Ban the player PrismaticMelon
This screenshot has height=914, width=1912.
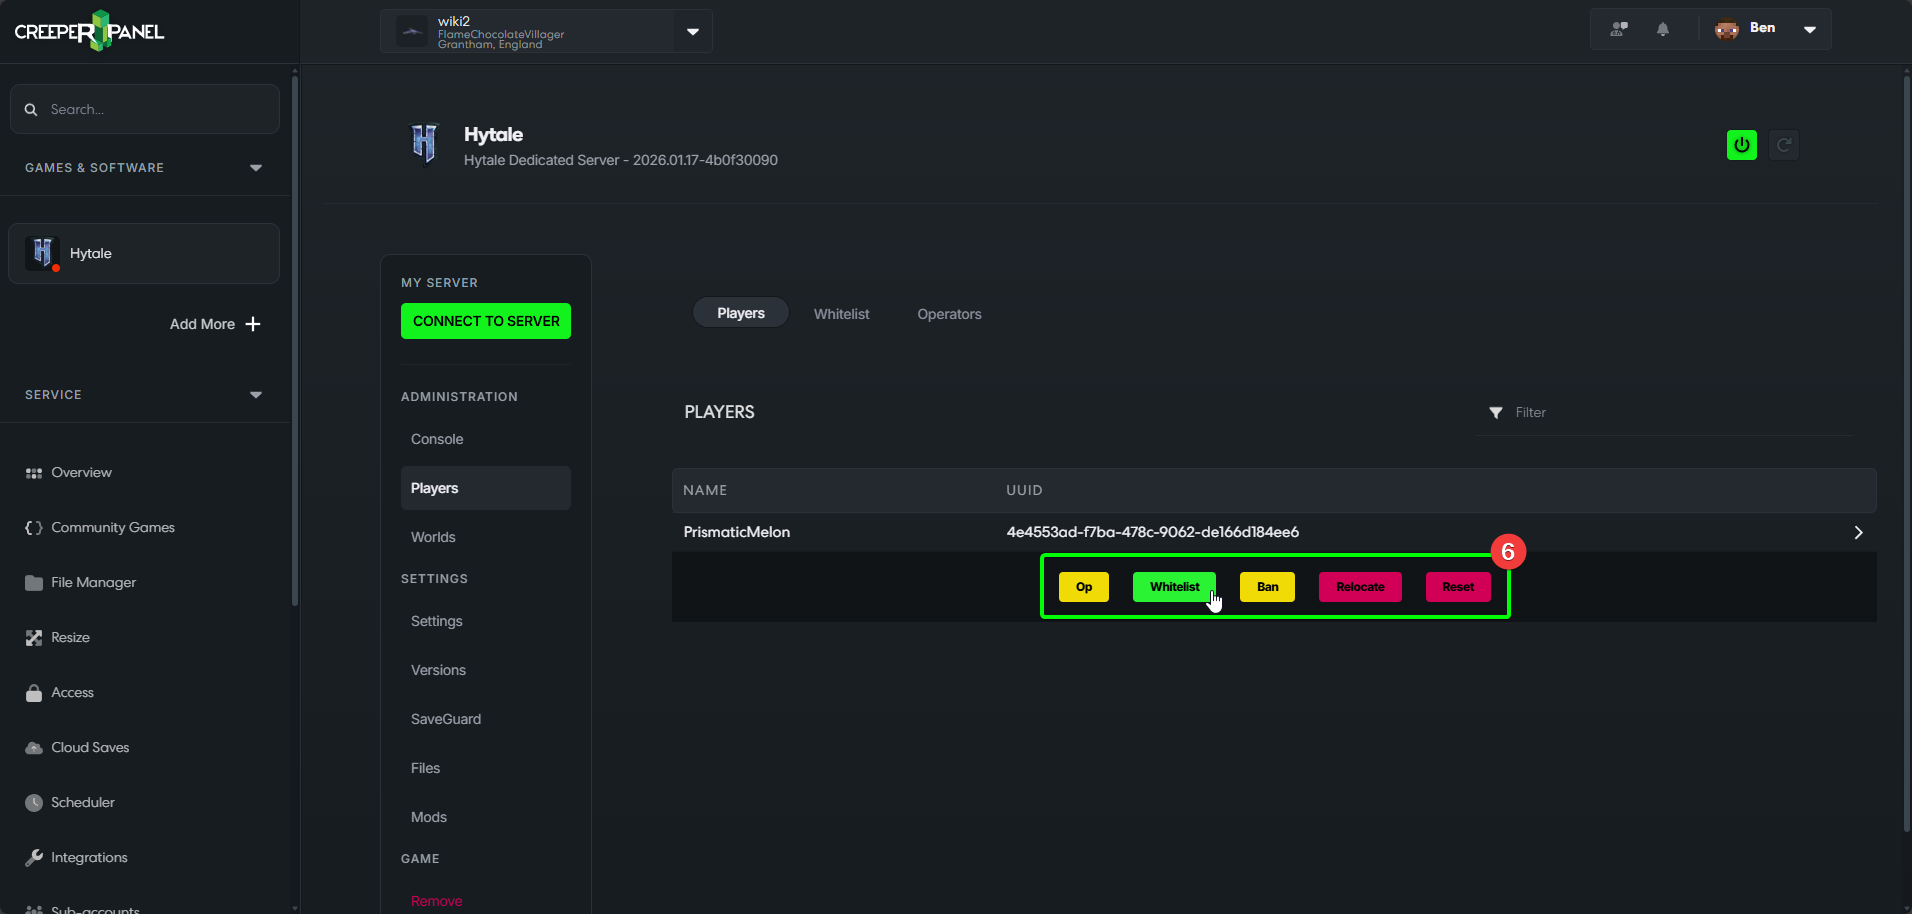(x=1267, y=587)
